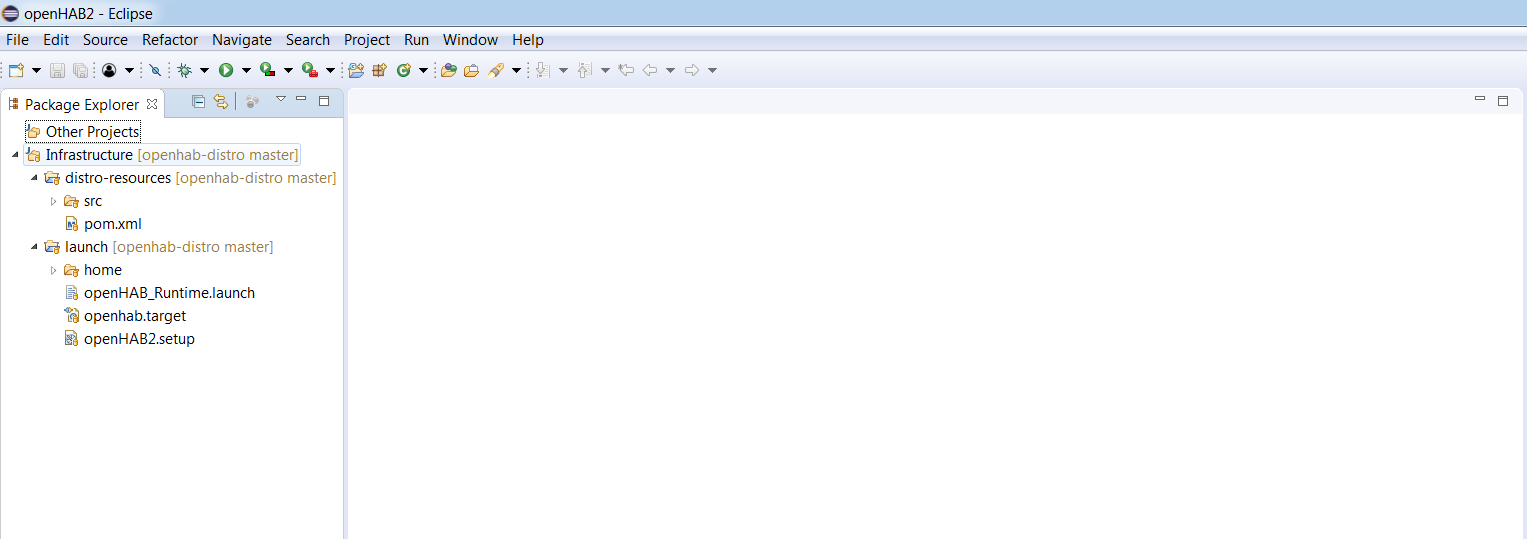Open the Search menu
Image resolution: width=1527 pixels, height=539 pixels.
[308, 40]
